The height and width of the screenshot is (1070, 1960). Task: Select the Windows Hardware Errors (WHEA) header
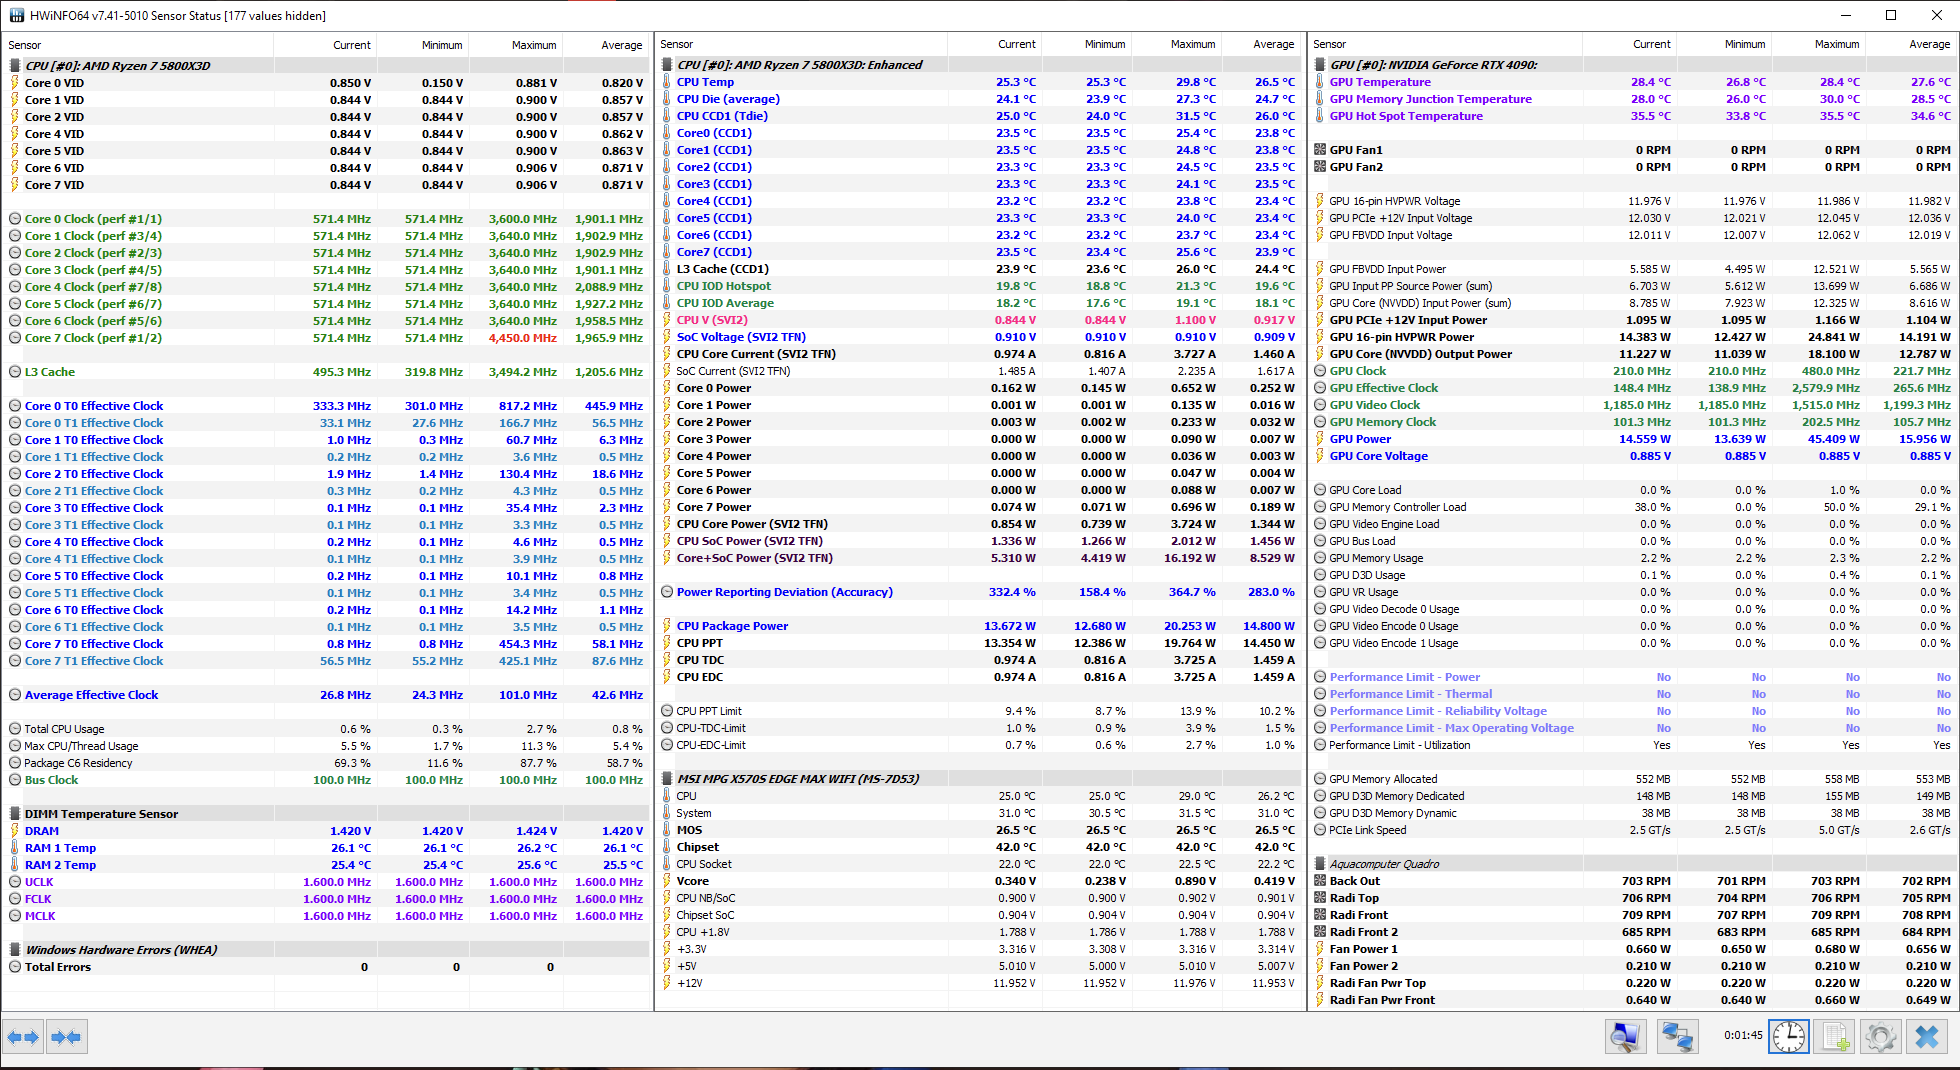327,950
